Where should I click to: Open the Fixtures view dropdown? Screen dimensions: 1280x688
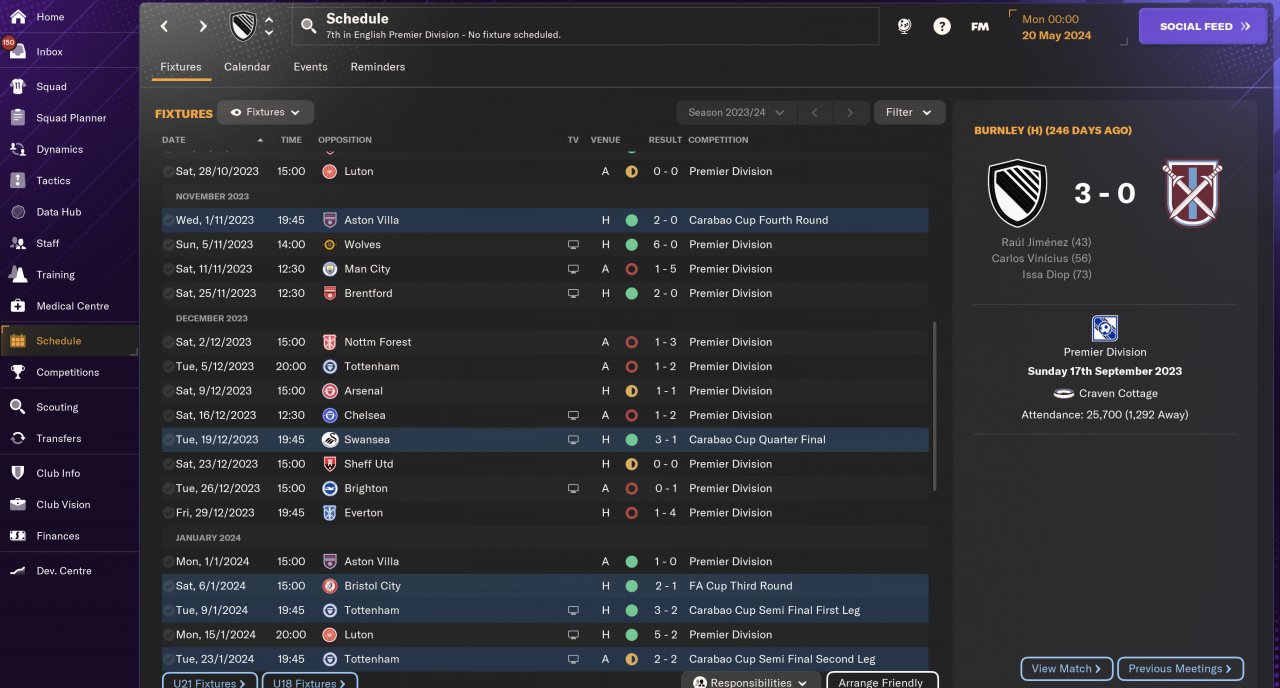pos(265,113)
